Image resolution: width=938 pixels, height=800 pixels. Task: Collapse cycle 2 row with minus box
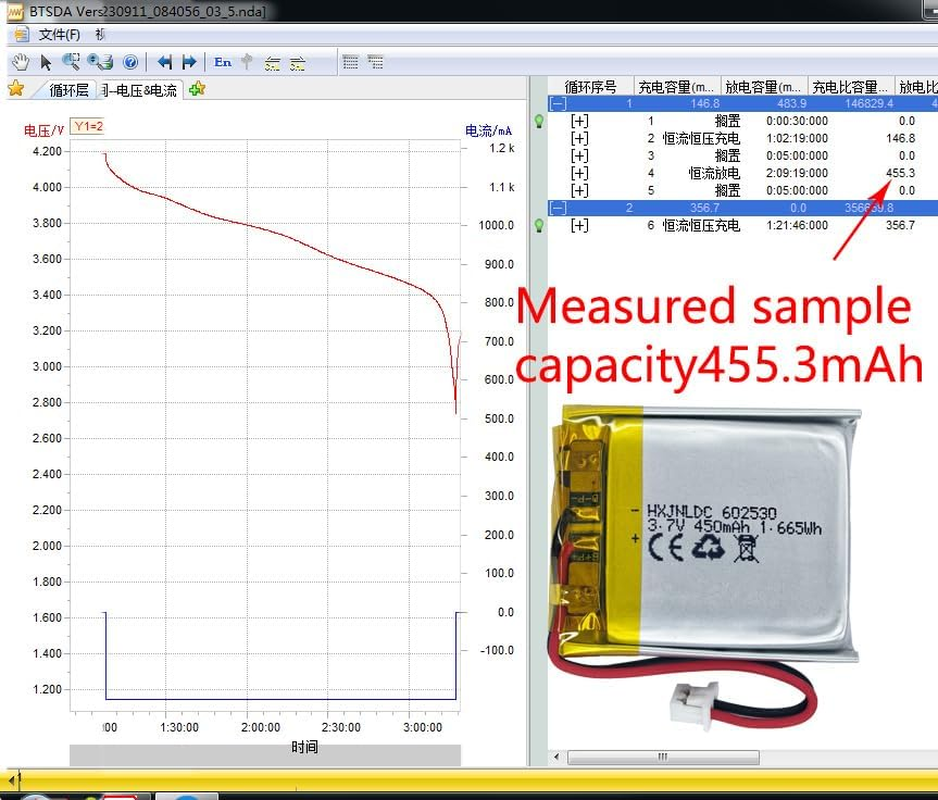click(x=558, y=208)
